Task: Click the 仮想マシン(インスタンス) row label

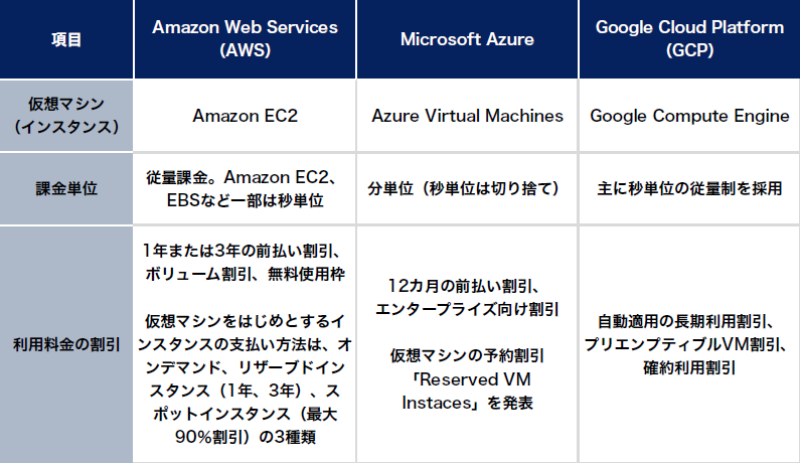Action: pos(66,116)
